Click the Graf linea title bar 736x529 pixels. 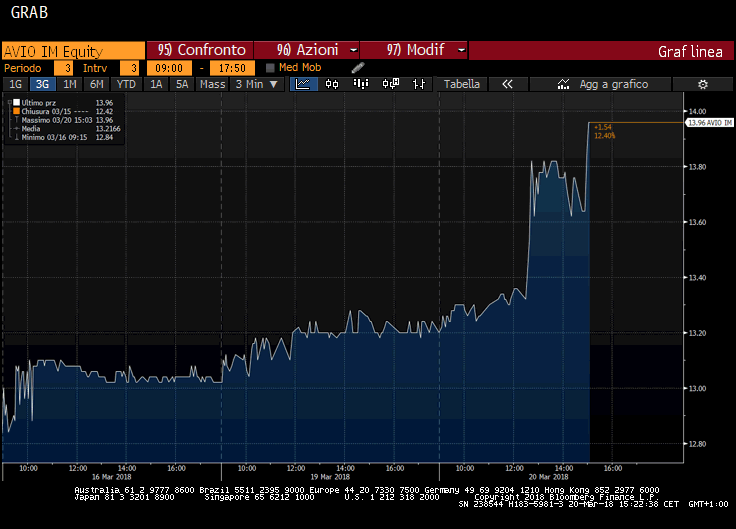[x=601, y=51]
